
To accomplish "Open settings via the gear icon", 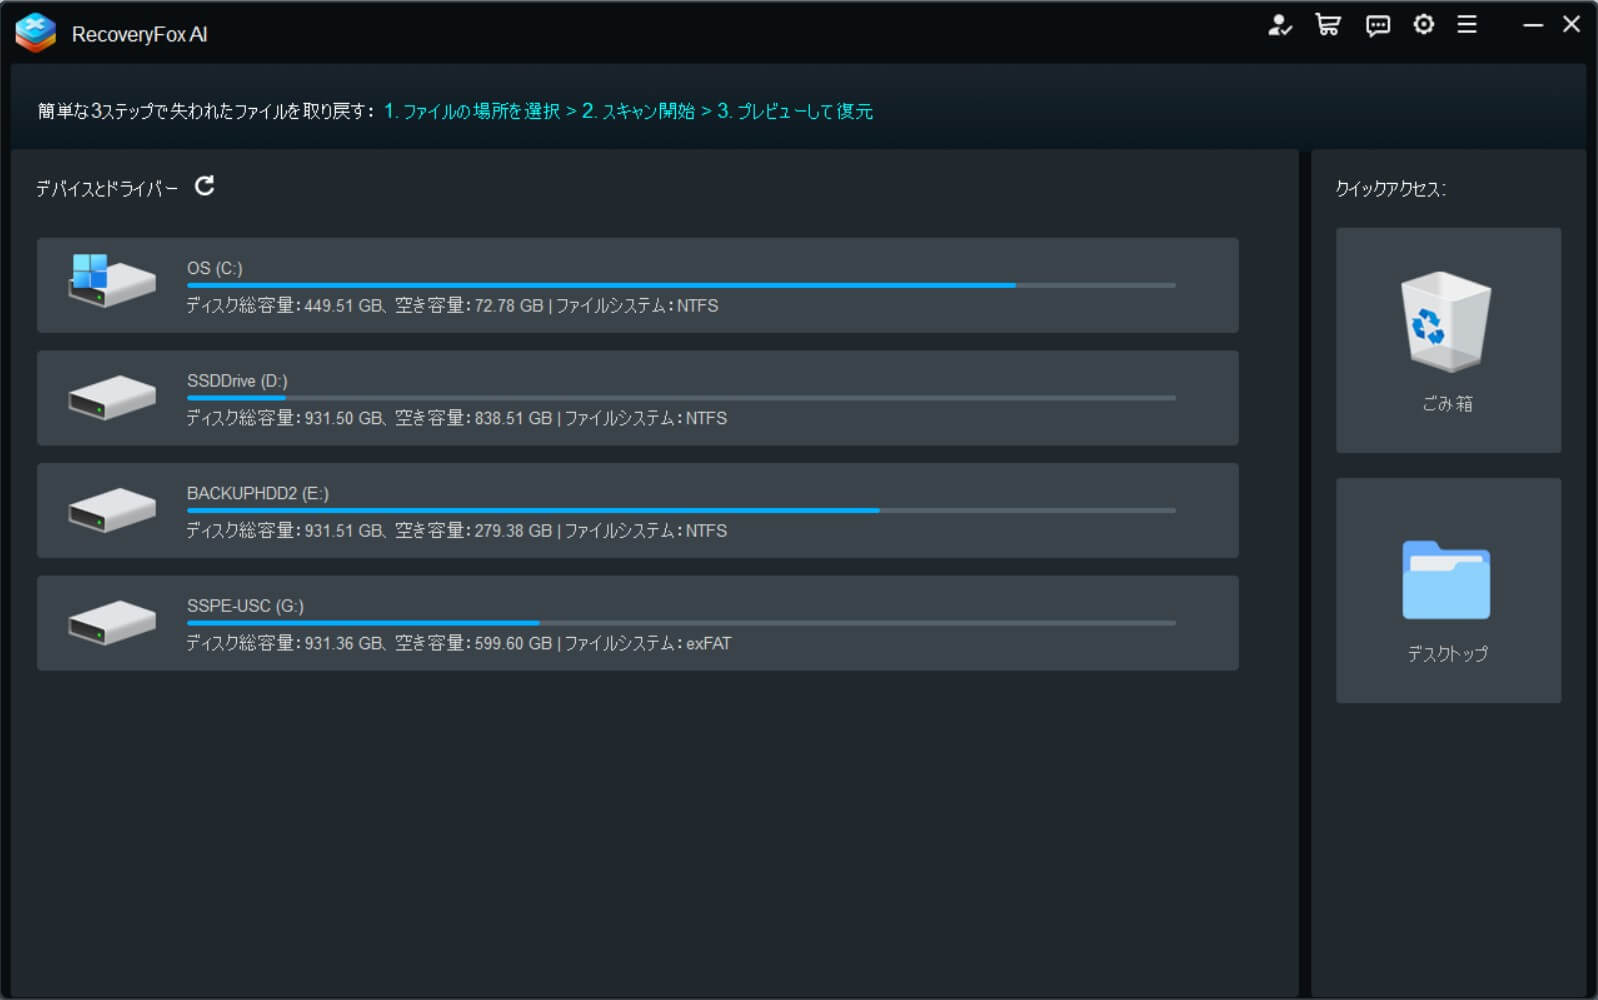I will click(x=1423, y=25).
